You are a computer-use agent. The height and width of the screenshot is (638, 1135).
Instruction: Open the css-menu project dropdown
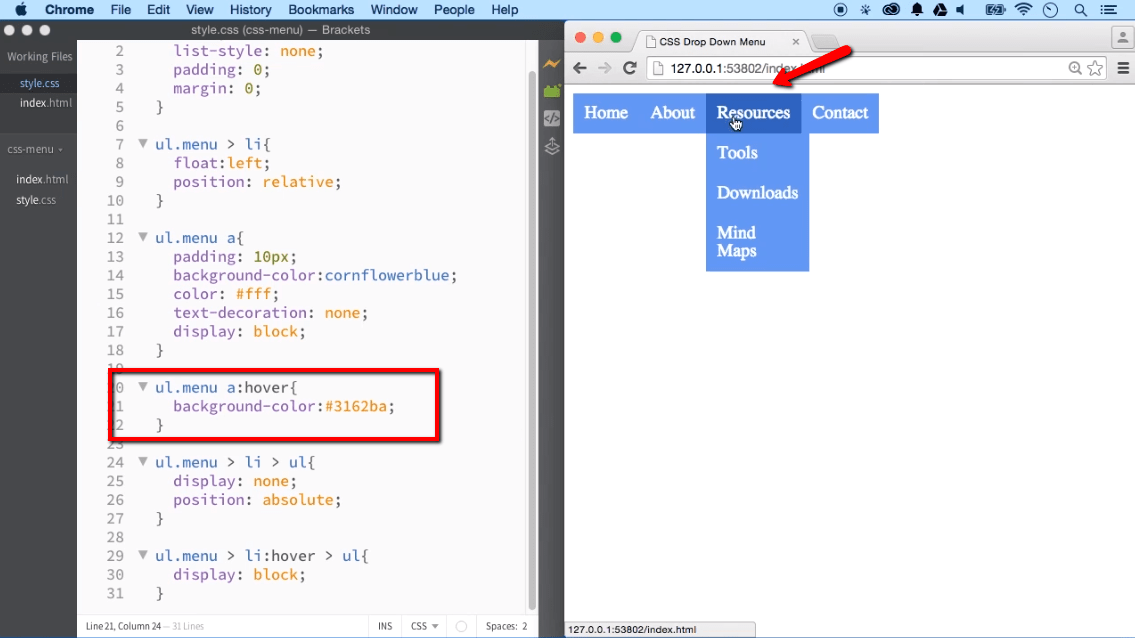coord(37,149)
